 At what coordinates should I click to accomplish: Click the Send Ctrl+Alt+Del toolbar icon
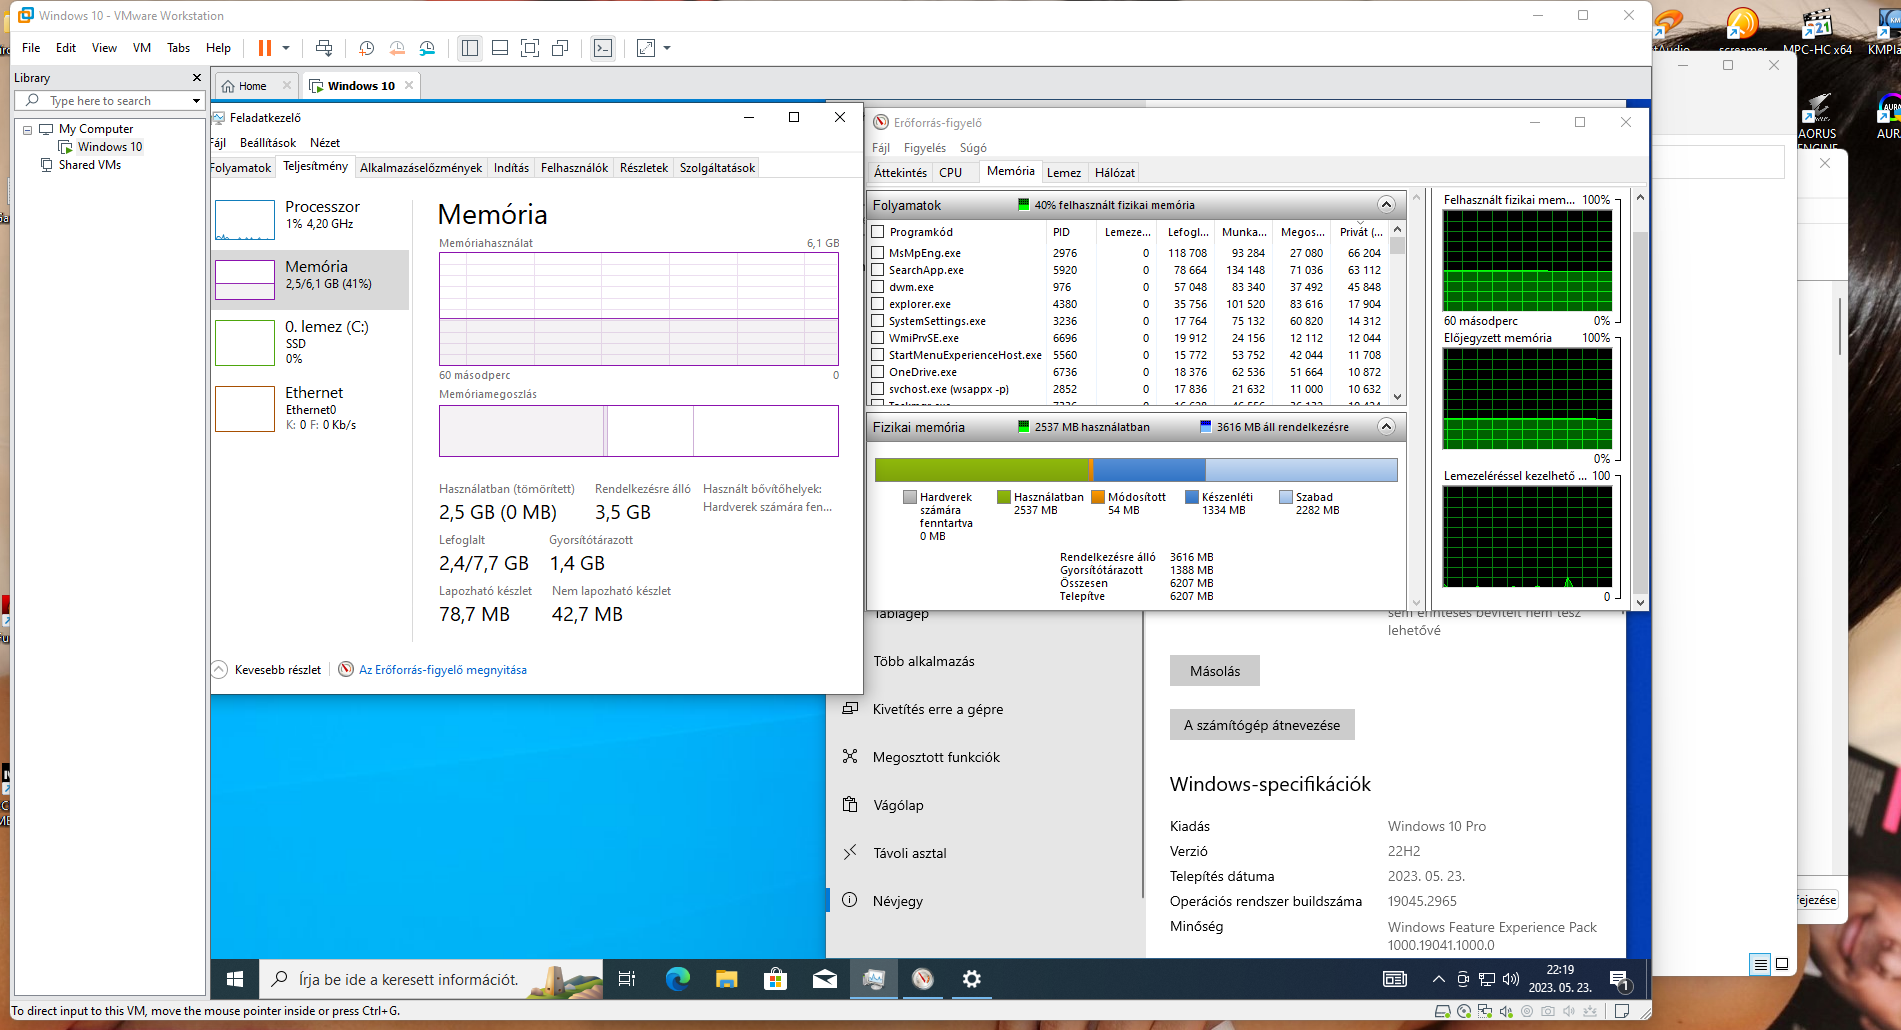(x=324, y=48)
